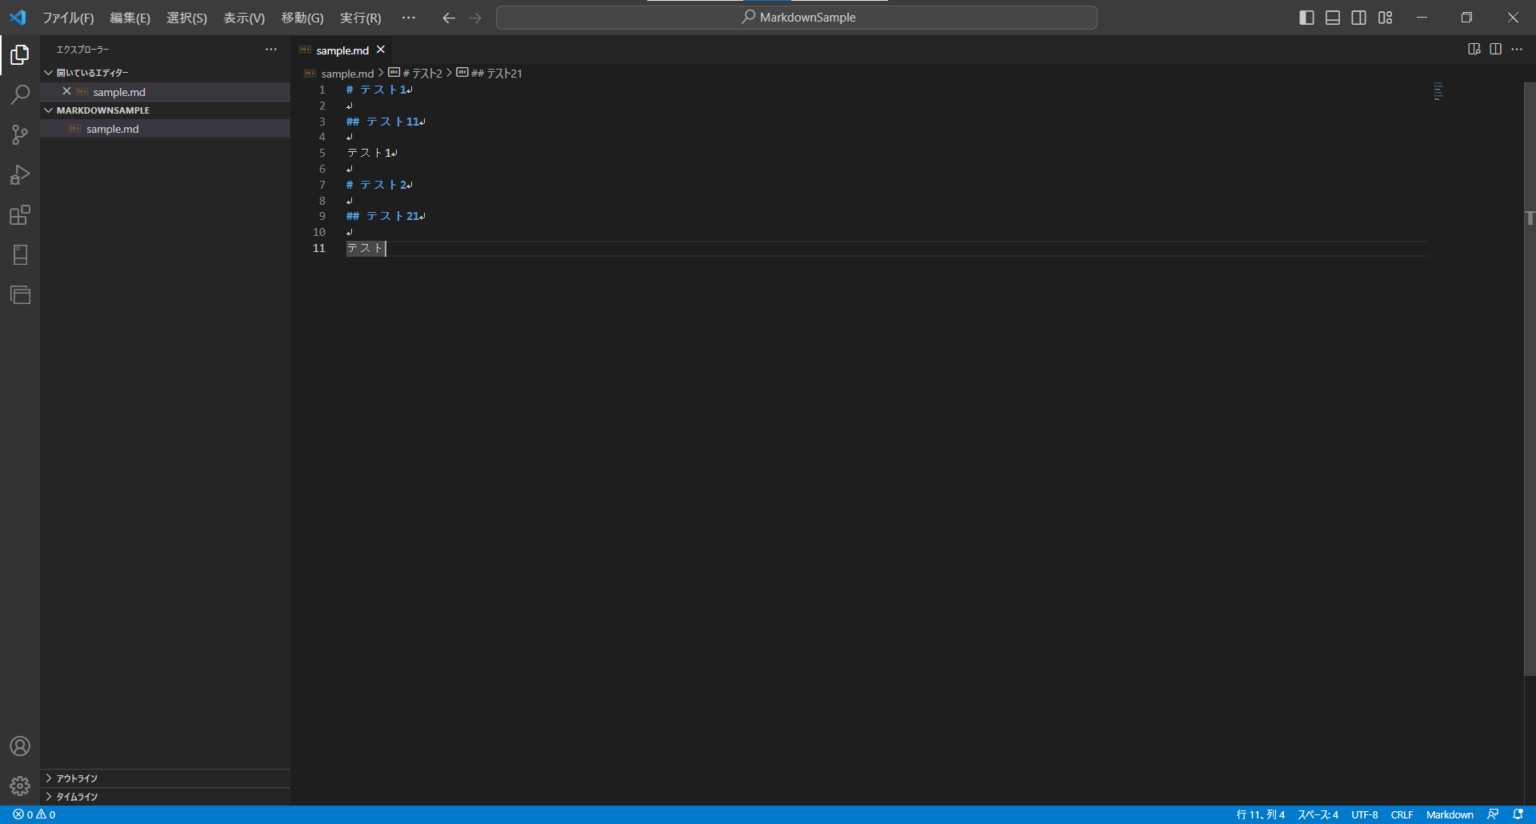Image resolution: width=1536 pixels, height=824 pixels.
Task: Open the Search view in the activity bar
Action: pos(20,95)
